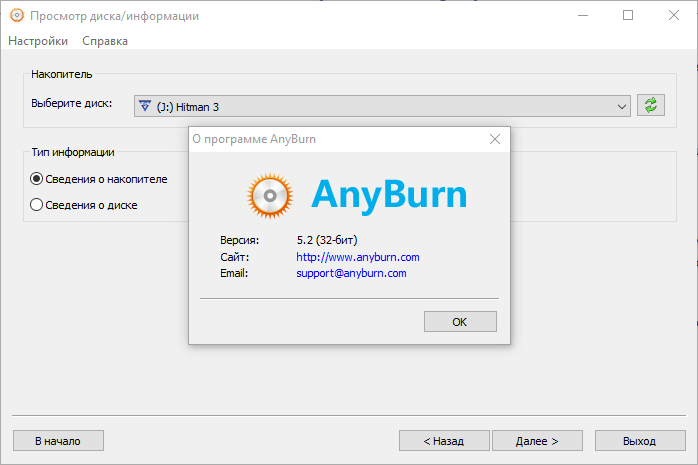Close the 'О программе AnyBurn' dialog
This screenshot has height=465, width=698.
pyautogui.click(x=495, y=139)
